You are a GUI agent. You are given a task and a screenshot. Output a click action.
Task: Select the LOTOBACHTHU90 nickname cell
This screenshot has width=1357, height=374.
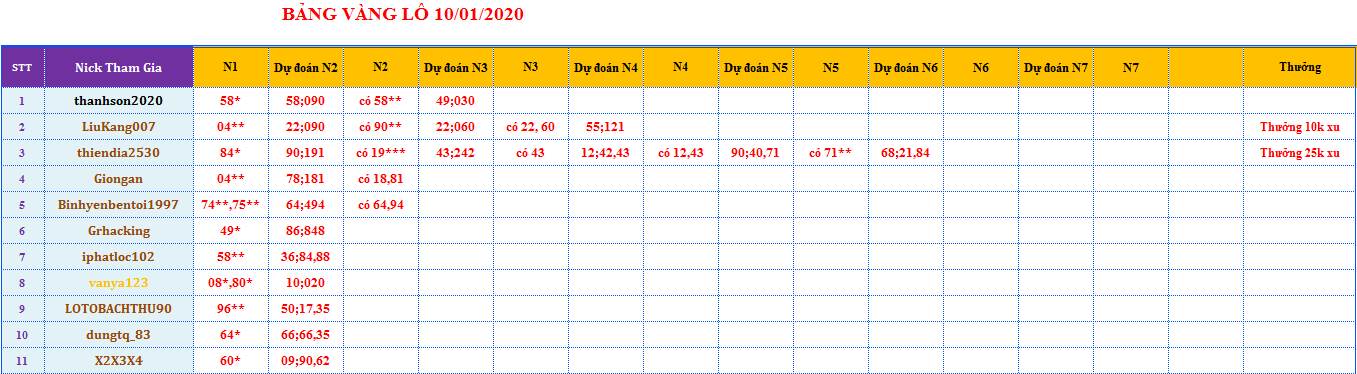click(x=118, y=309)
